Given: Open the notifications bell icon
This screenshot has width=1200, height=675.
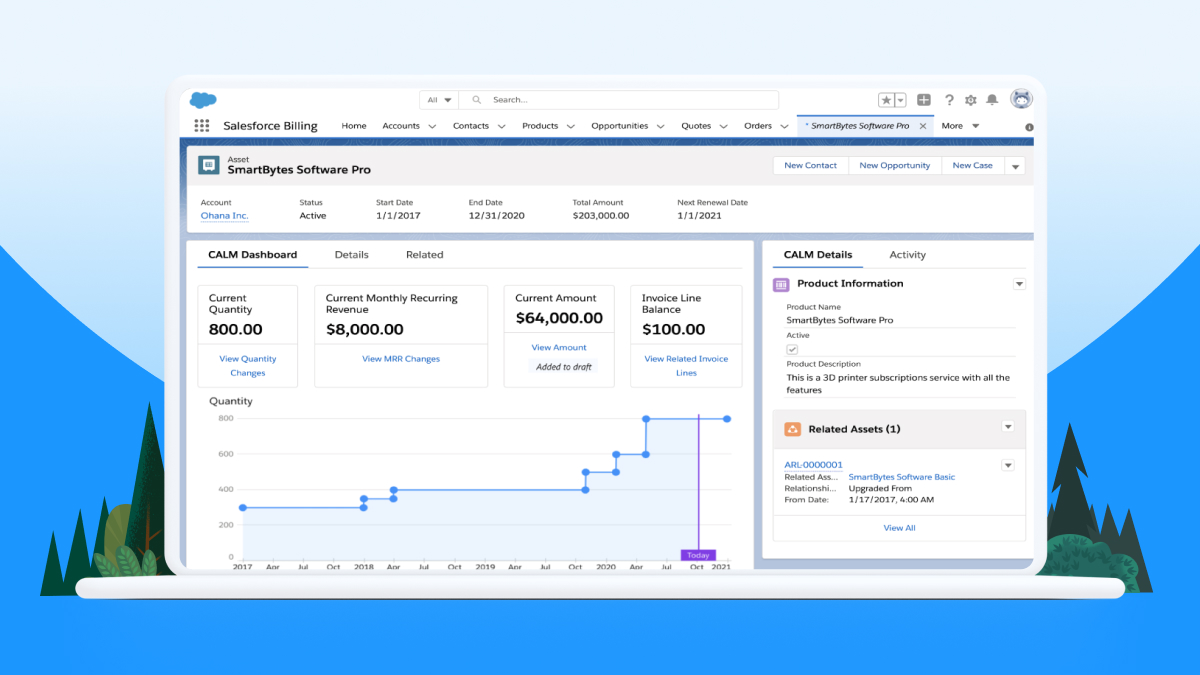Looking at the screenshot, I should [991, 99].
